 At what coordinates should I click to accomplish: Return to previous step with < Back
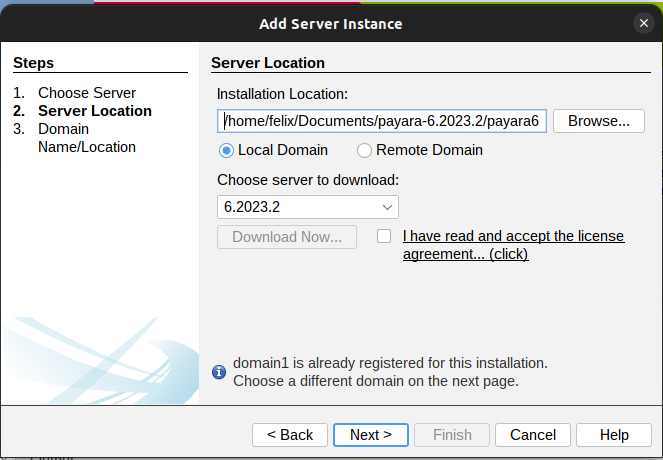click(290, 435)
